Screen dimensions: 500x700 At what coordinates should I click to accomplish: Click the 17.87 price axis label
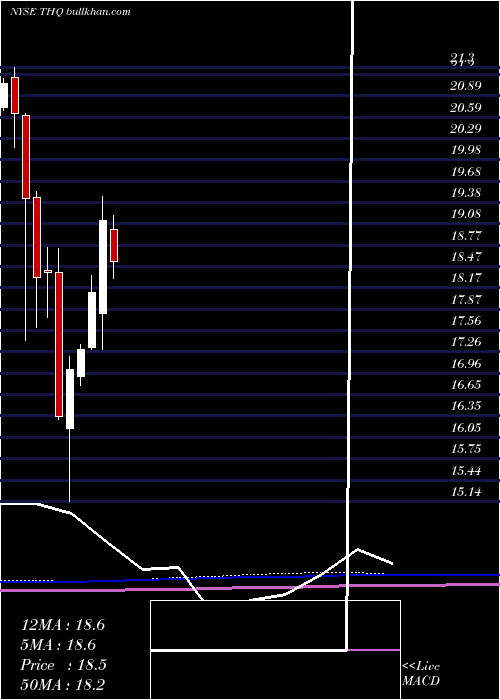466,299
